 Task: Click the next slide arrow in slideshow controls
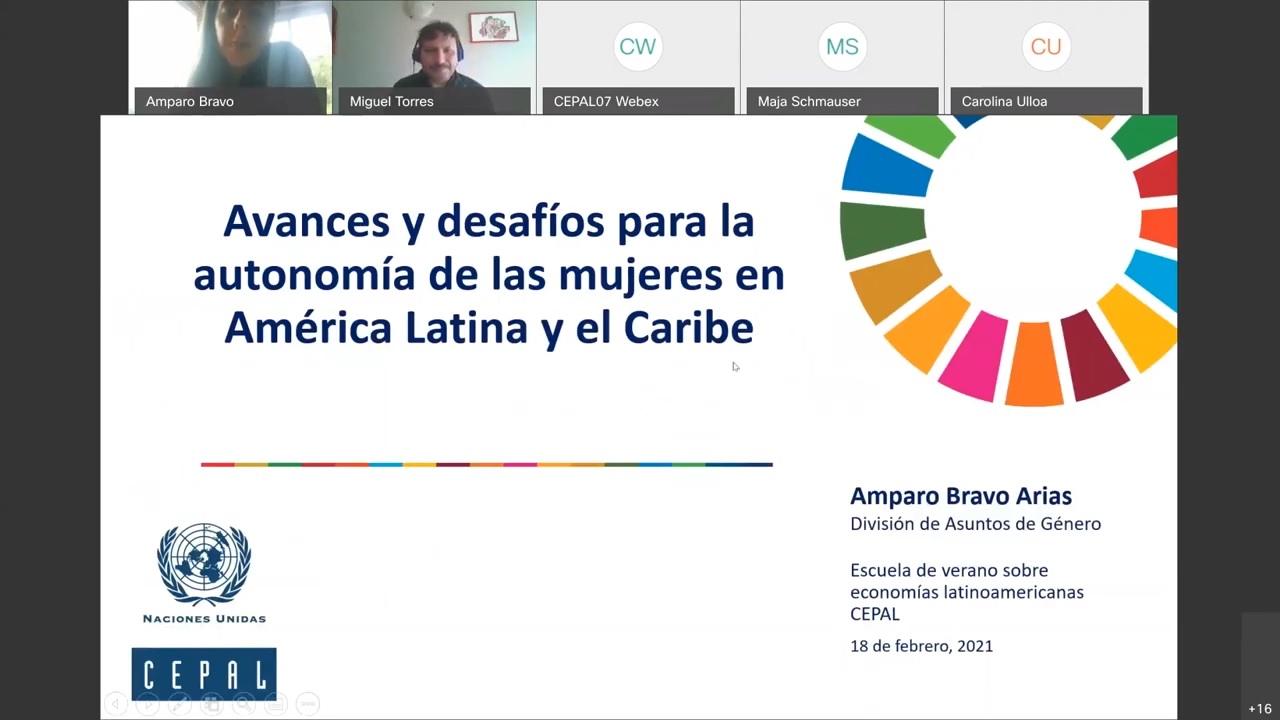[148, 704]
